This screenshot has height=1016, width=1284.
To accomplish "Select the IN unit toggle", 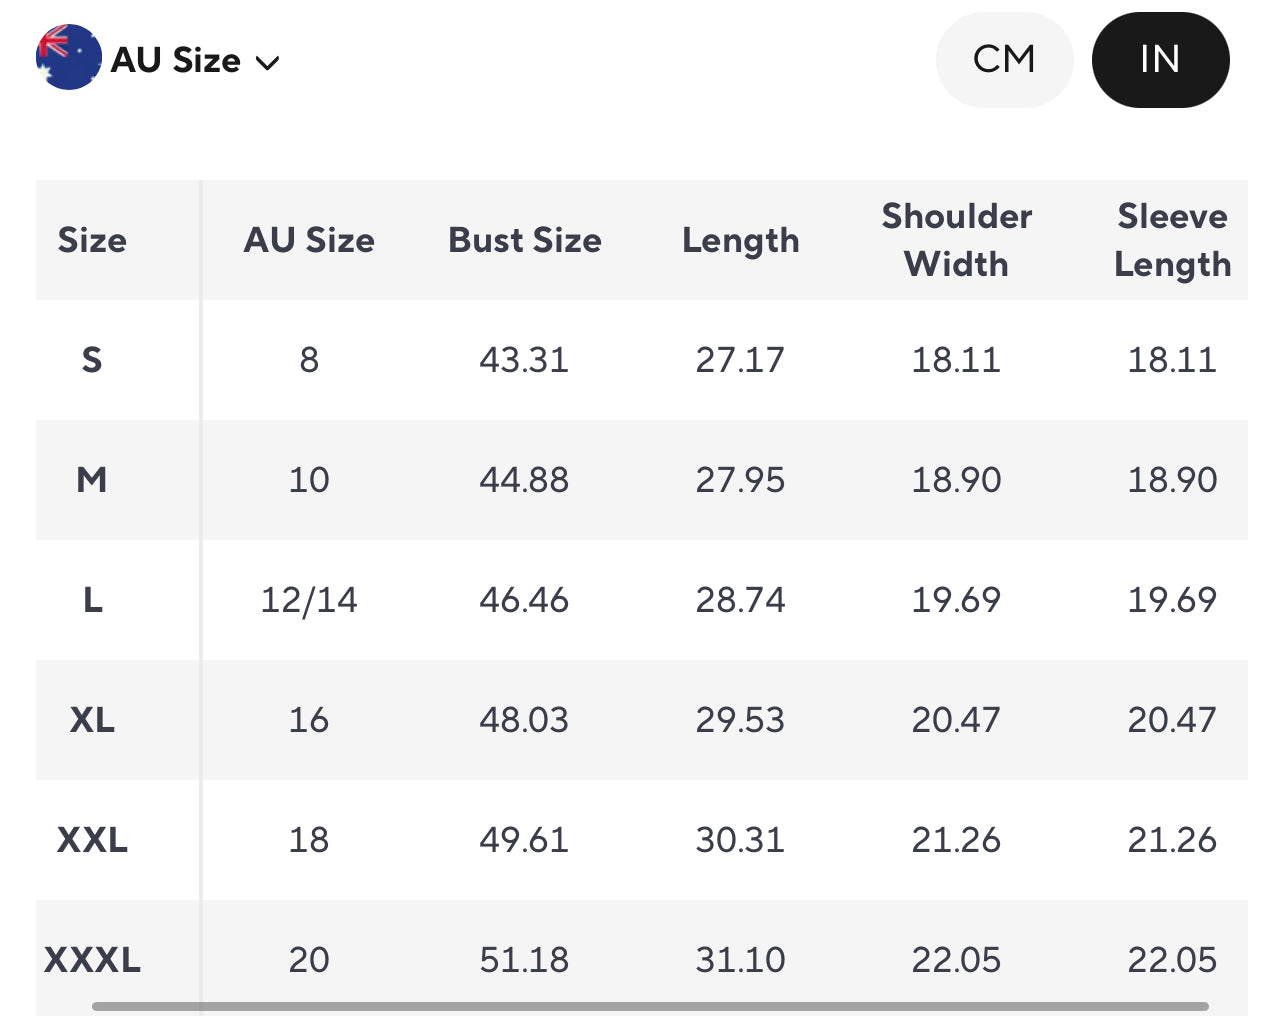I will tap(1160, 60).
